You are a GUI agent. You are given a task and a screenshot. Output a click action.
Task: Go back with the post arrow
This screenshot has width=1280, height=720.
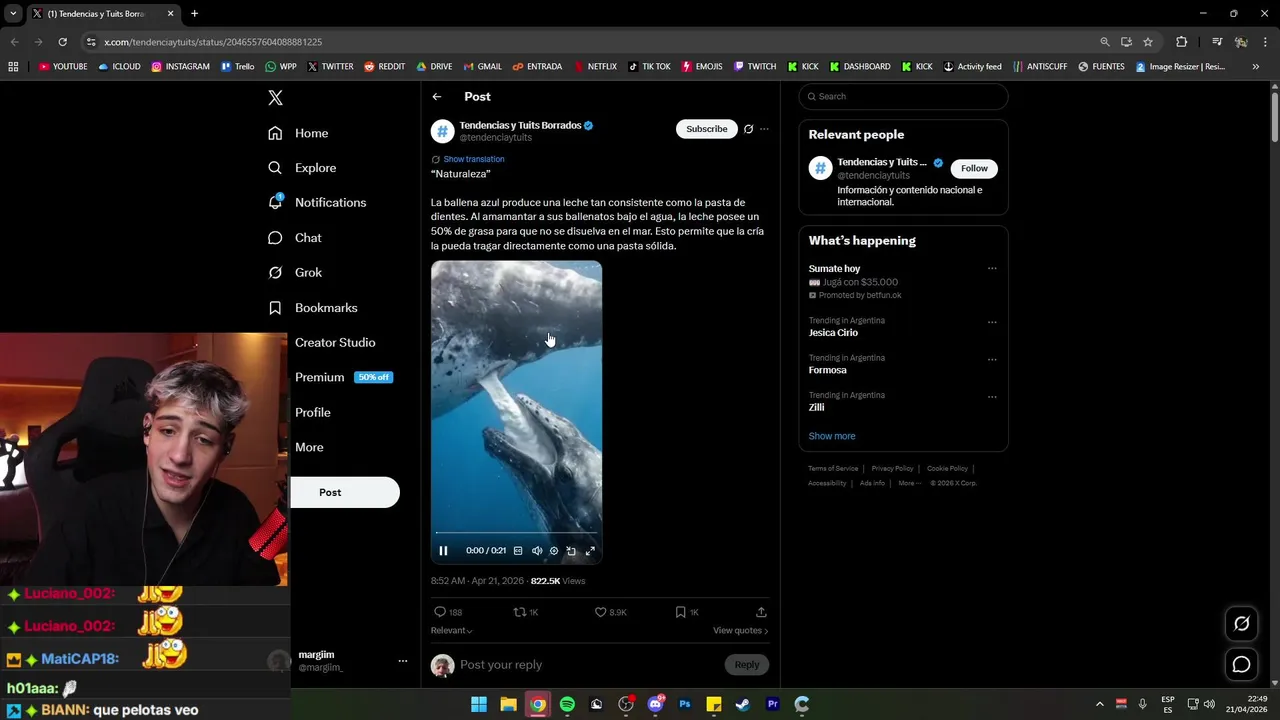pyautogui.click(x=437, y=97)
